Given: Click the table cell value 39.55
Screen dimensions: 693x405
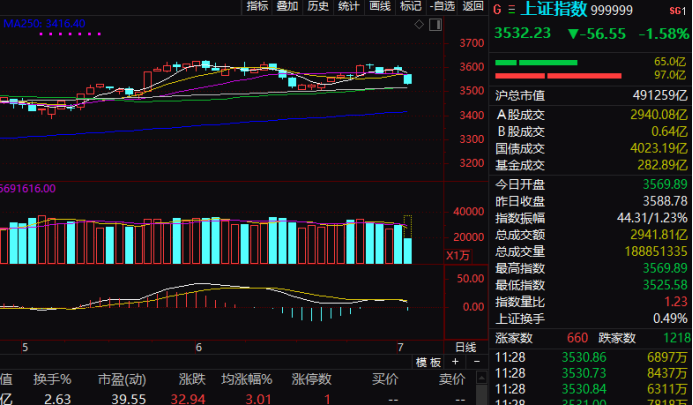Looking at the screenshot, I should click(128, 399).
